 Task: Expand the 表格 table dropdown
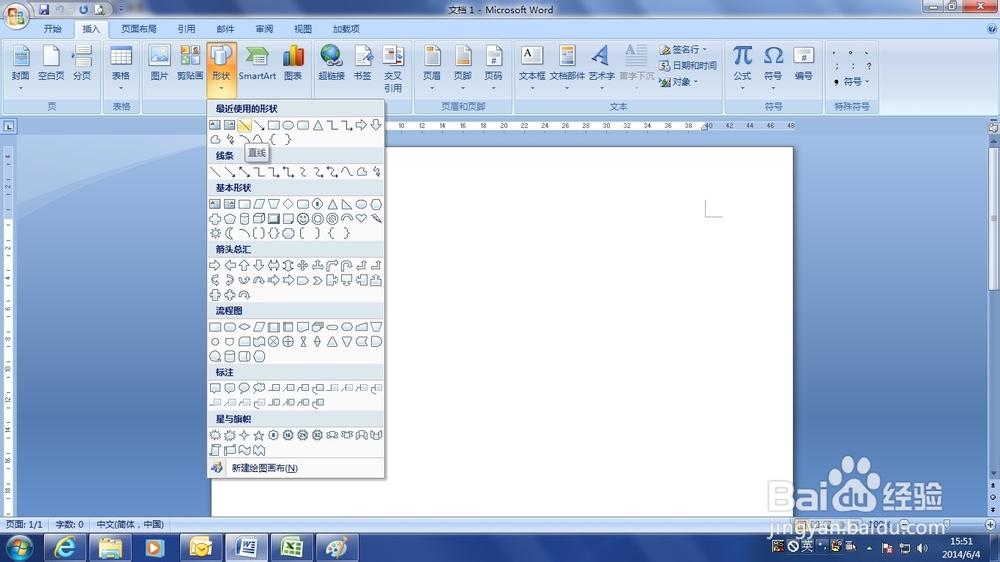(121, 68)
